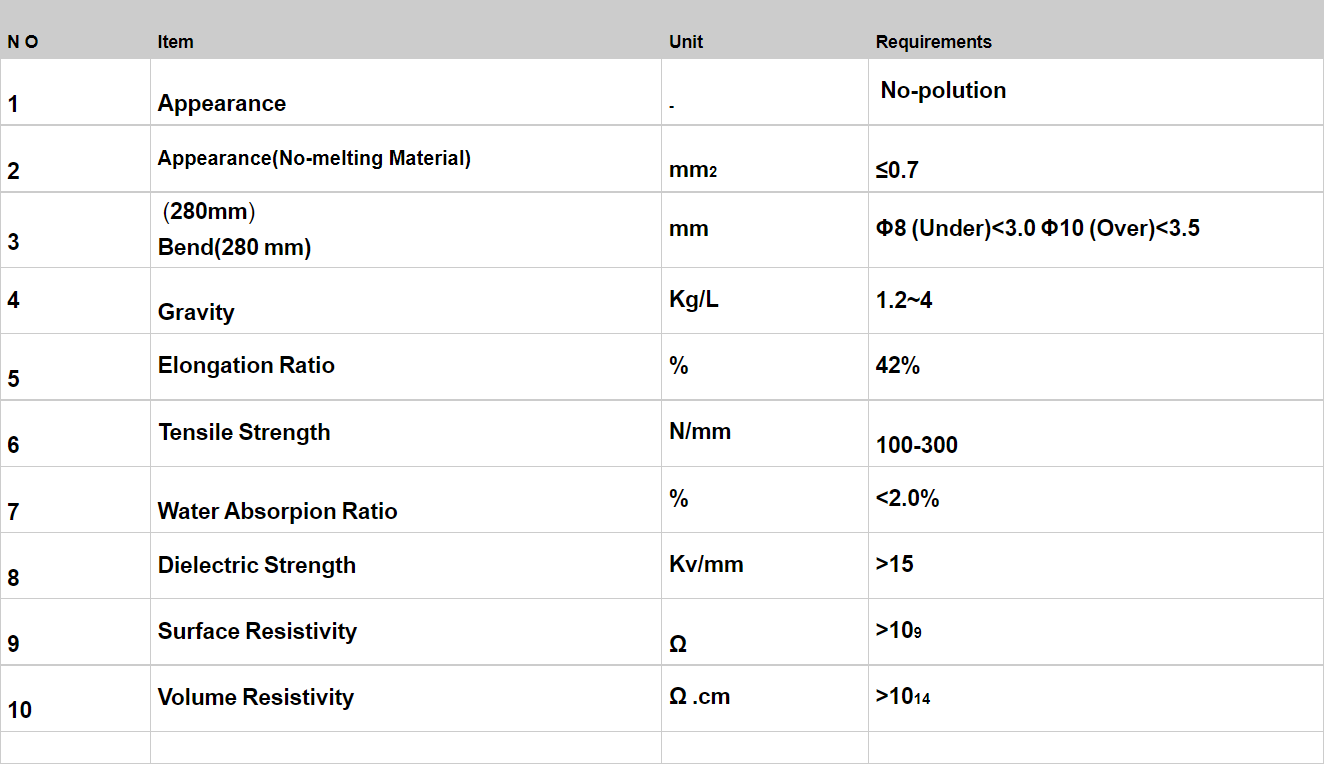Select the 'Surface Resistivity' cell
Screen dimensions: 1324x764
405,632
